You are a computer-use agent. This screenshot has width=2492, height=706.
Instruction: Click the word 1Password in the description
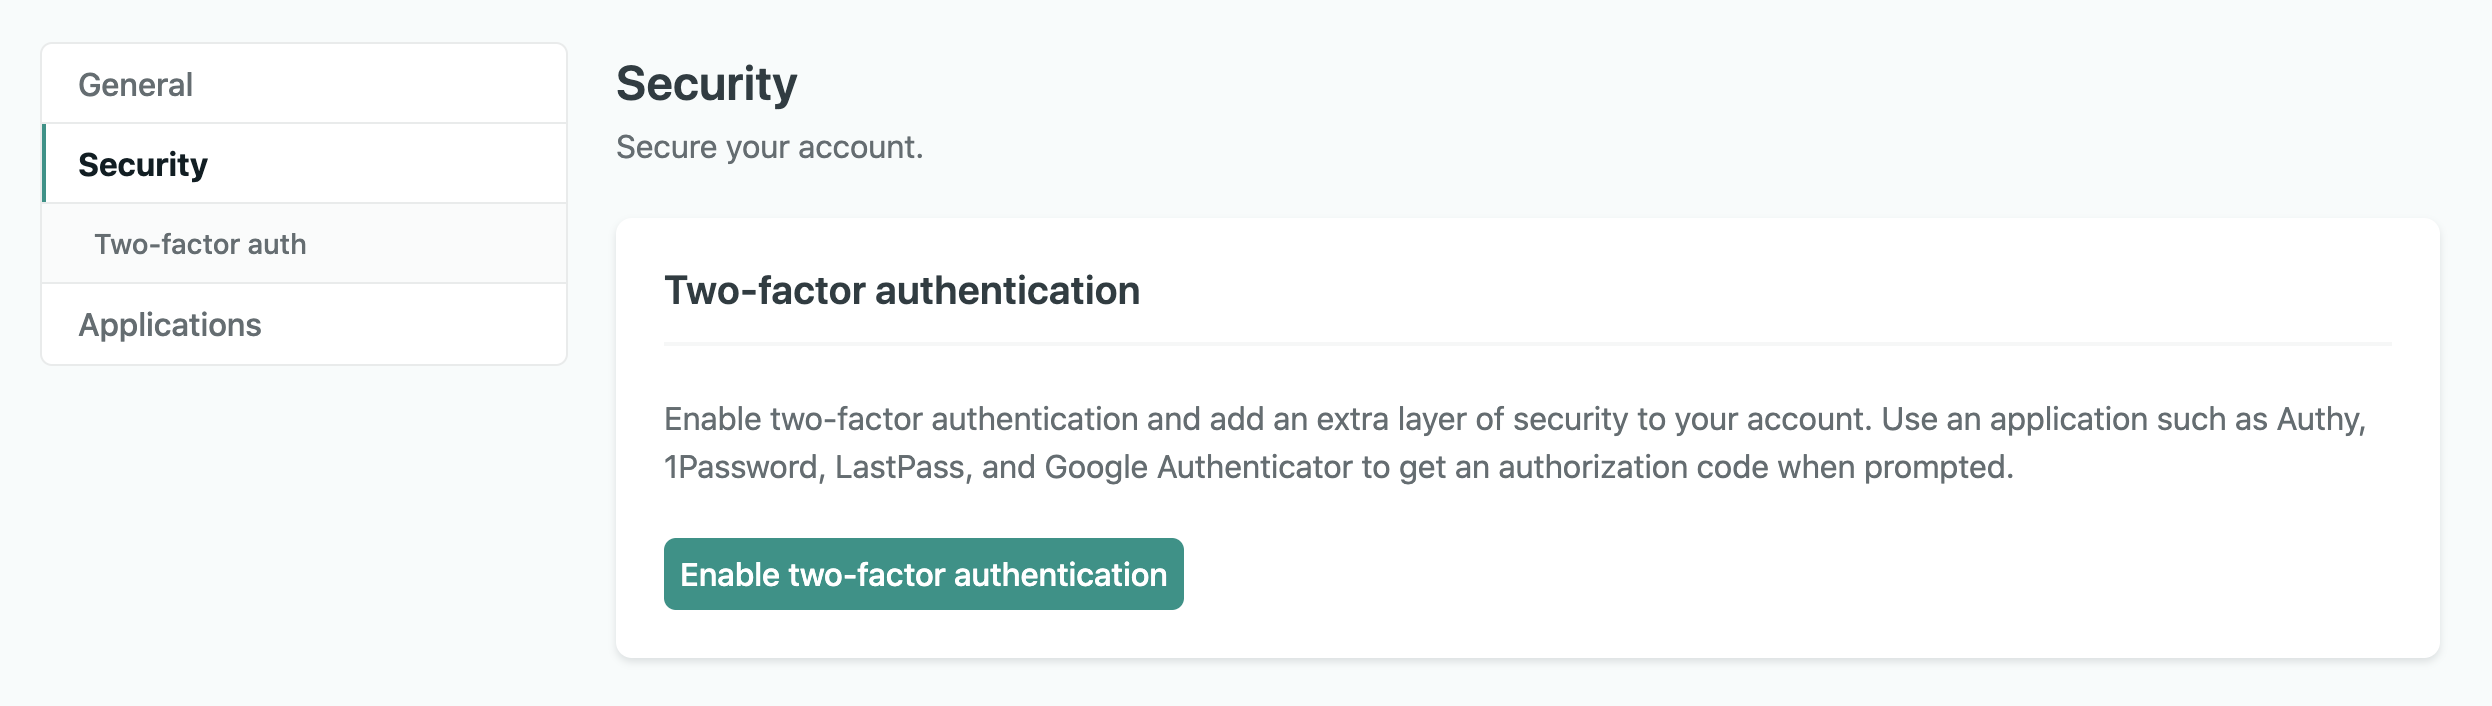(740, 467)
